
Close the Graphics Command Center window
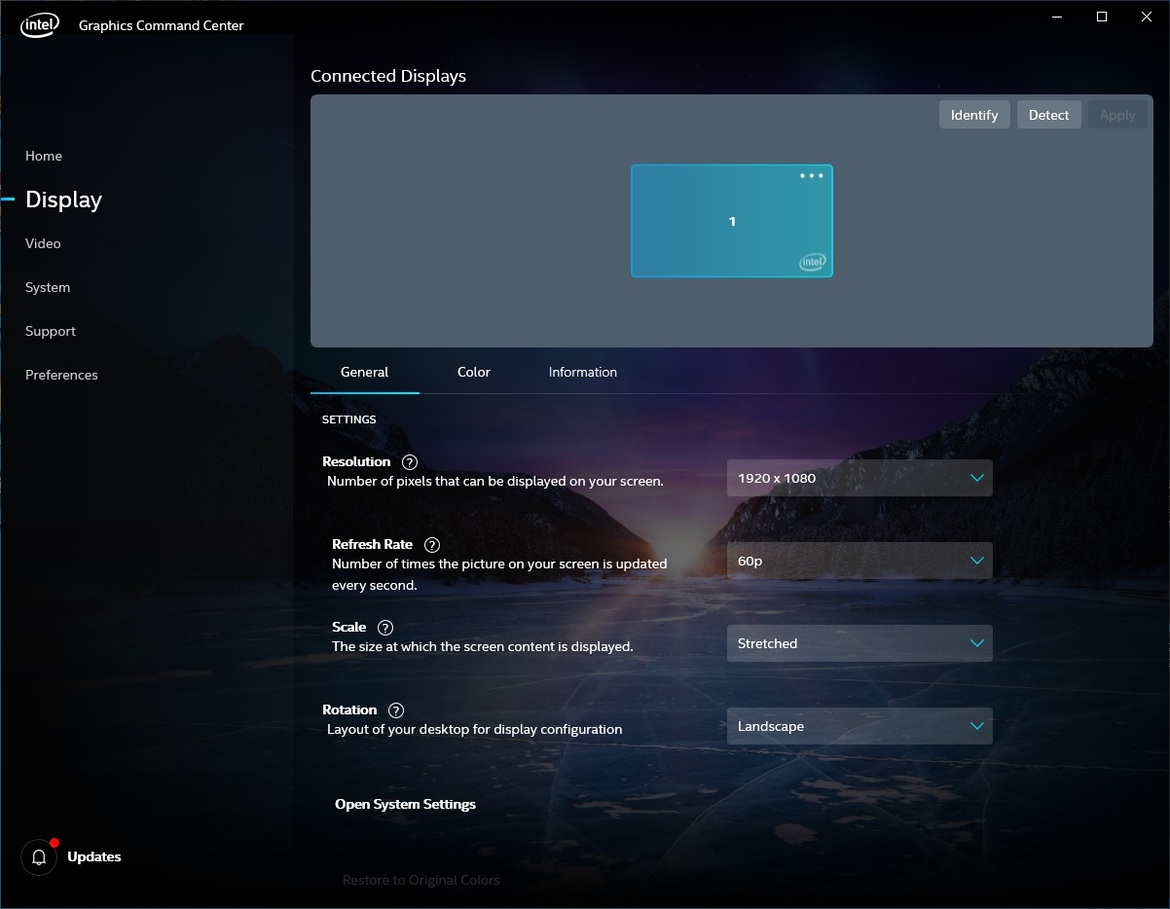click(1146, 16)
